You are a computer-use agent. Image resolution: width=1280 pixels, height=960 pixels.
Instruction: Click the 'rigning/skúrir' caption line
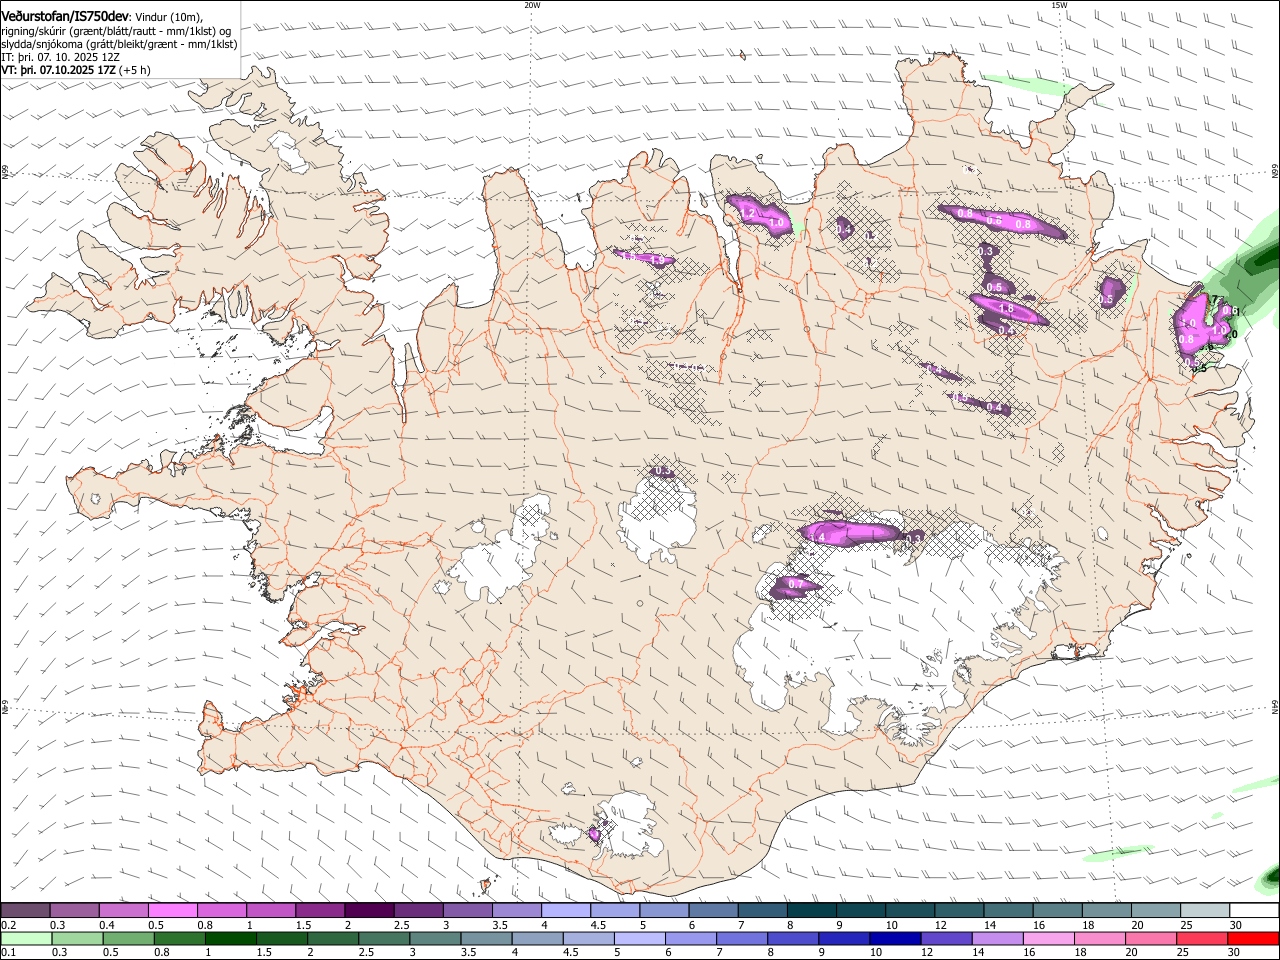tap(116, 31)
